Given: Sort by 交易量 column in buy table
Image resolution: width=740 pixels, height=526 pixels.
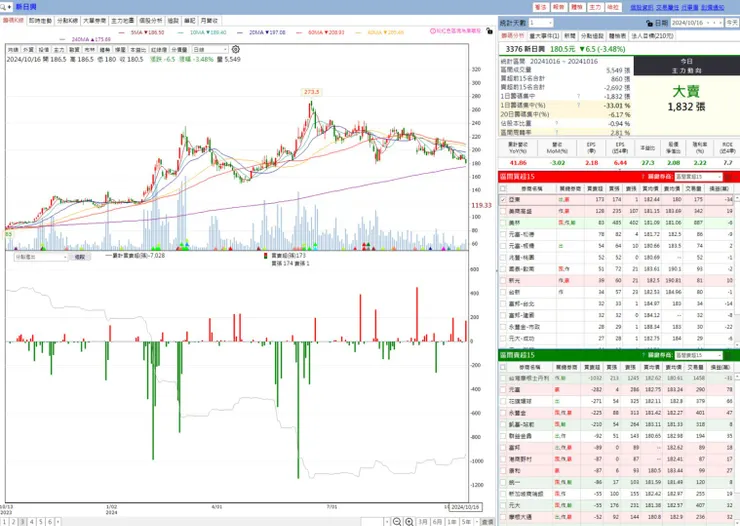Looking at the screenshot, I should [694, 188].
